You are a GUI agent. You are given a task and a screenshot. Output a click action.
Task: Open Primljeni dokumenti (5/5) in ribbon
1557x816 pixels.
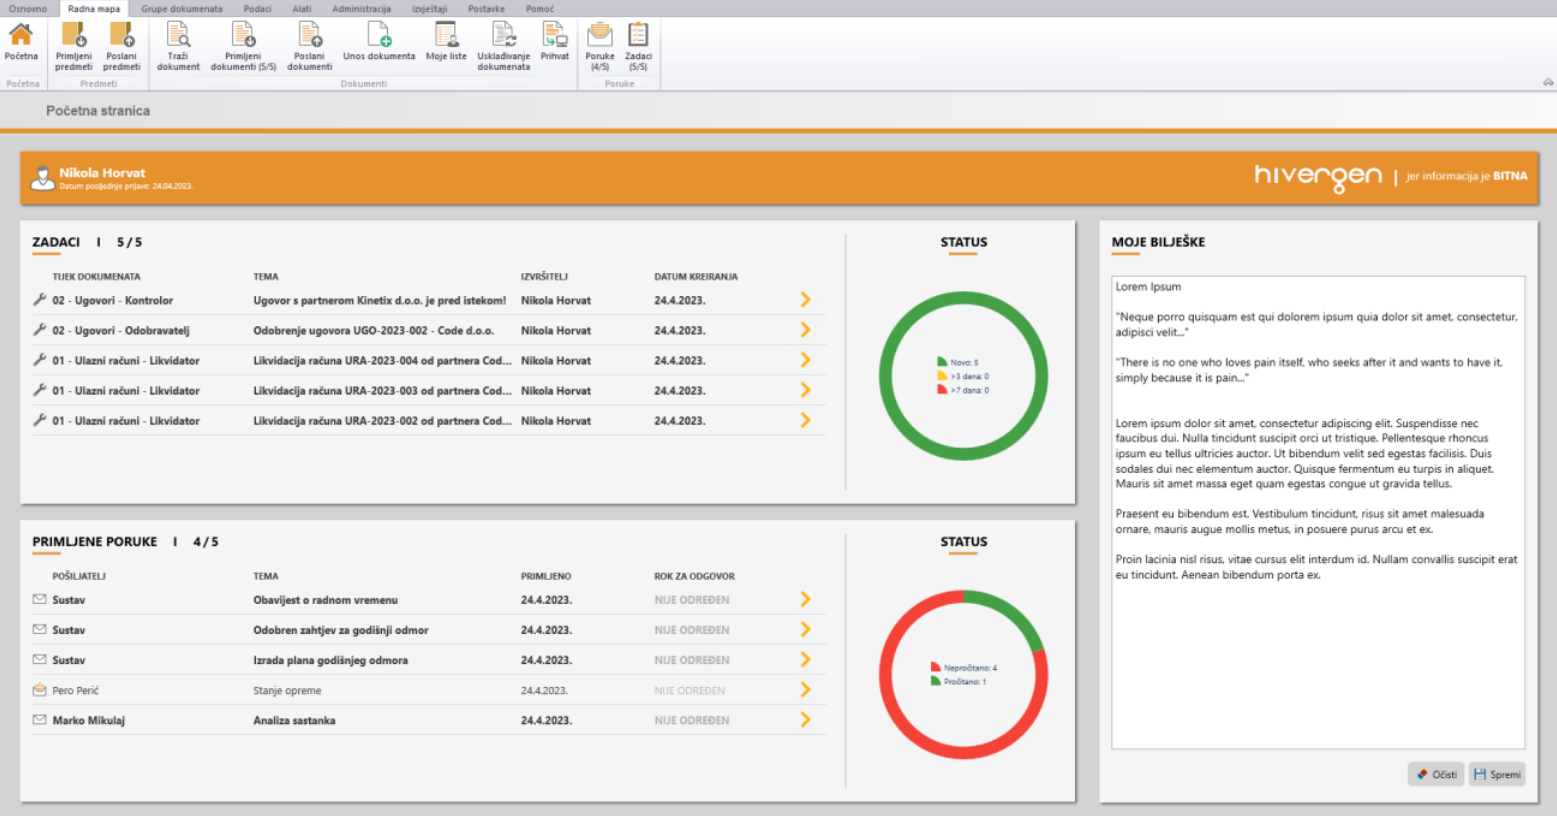[243, 47]
